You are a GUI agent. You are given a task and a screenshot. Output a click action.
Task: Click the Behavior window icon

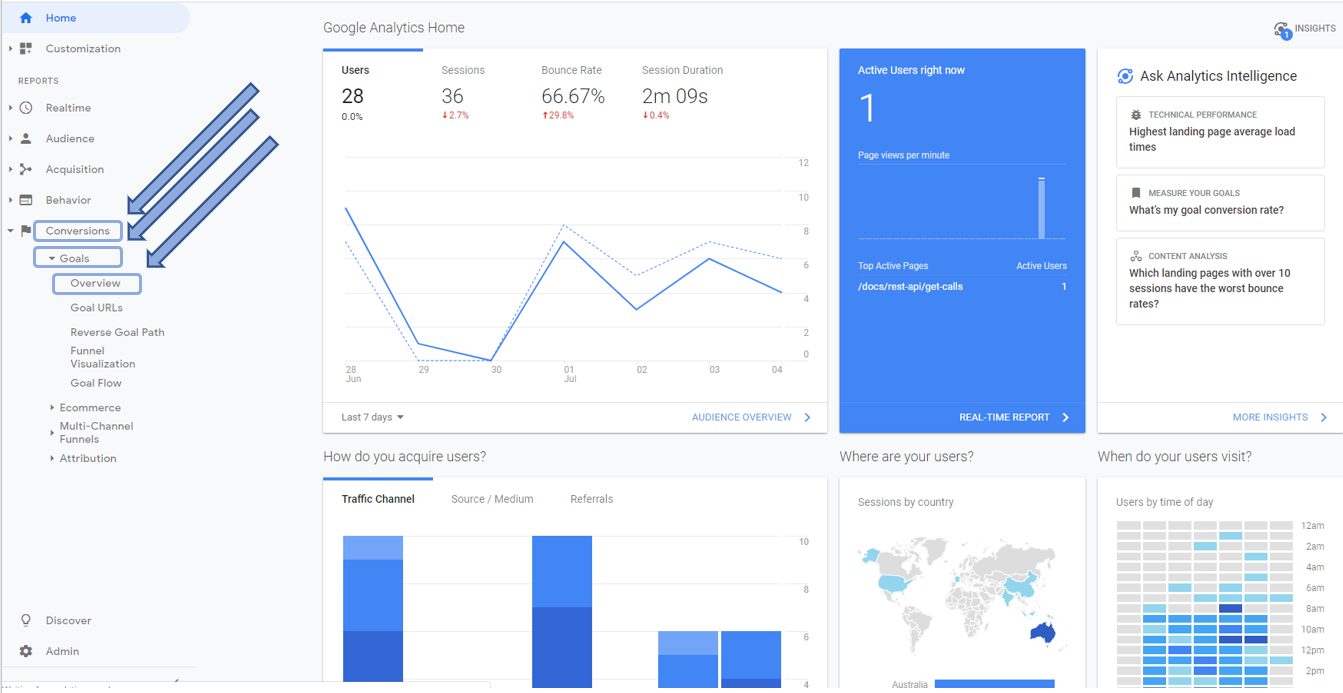click(26, 200)
